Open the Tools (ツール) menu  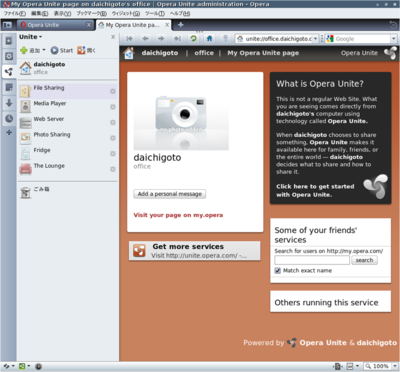(155, 13)
